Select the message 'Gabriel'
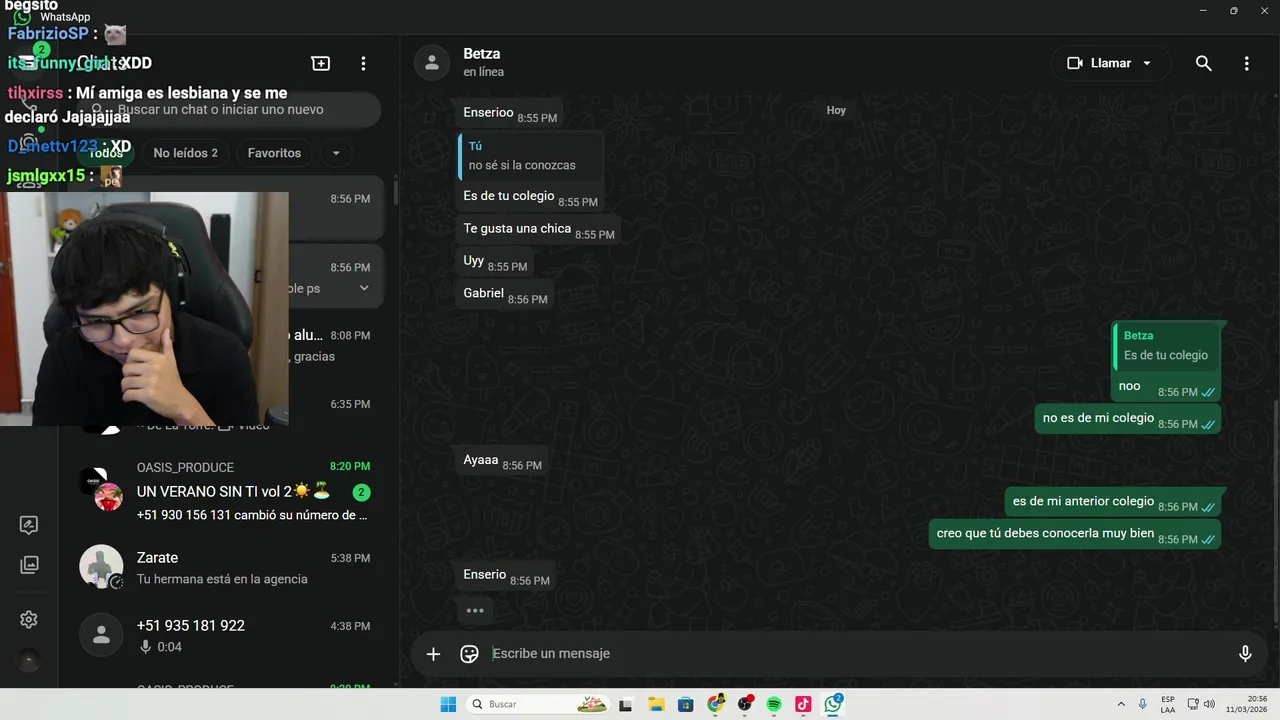The width and height of the screenshot is (1280, 720). pyautogui.click(x=505, y=295)
